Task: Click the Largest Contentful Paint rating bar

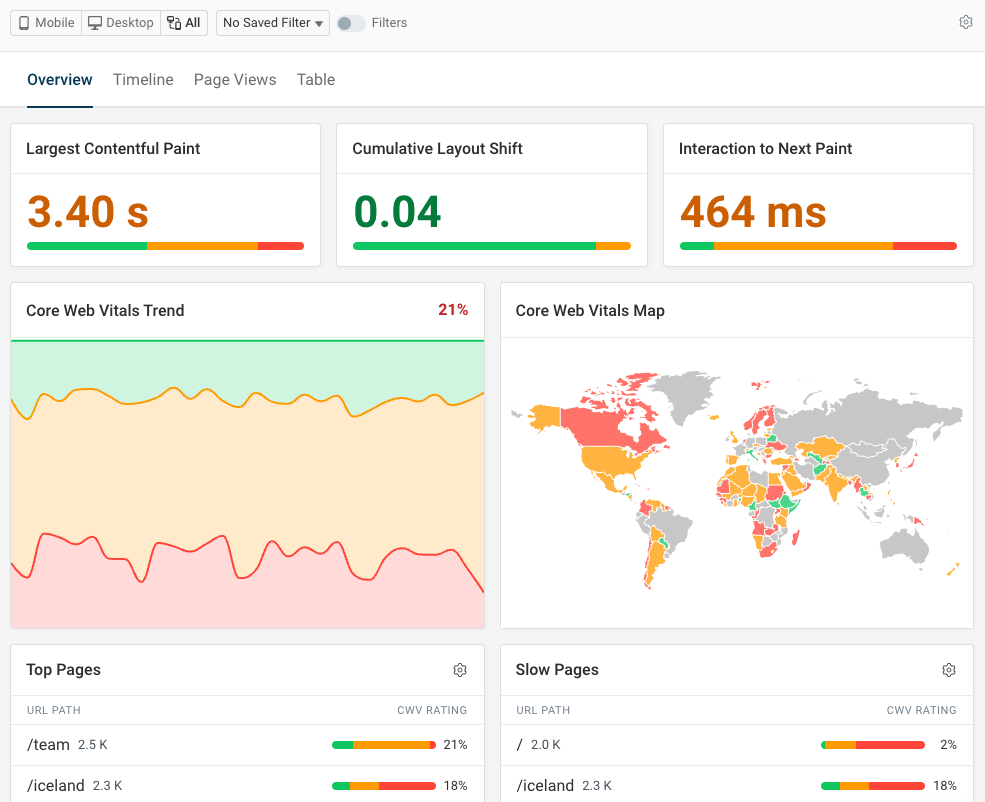Action: point(165,245)
